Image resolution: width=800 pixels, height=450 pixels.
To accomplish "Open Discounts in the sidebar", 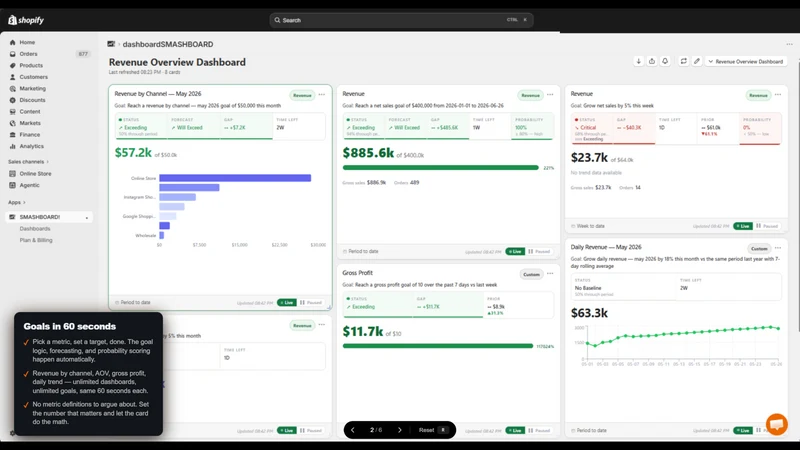I will coord(32,100).
